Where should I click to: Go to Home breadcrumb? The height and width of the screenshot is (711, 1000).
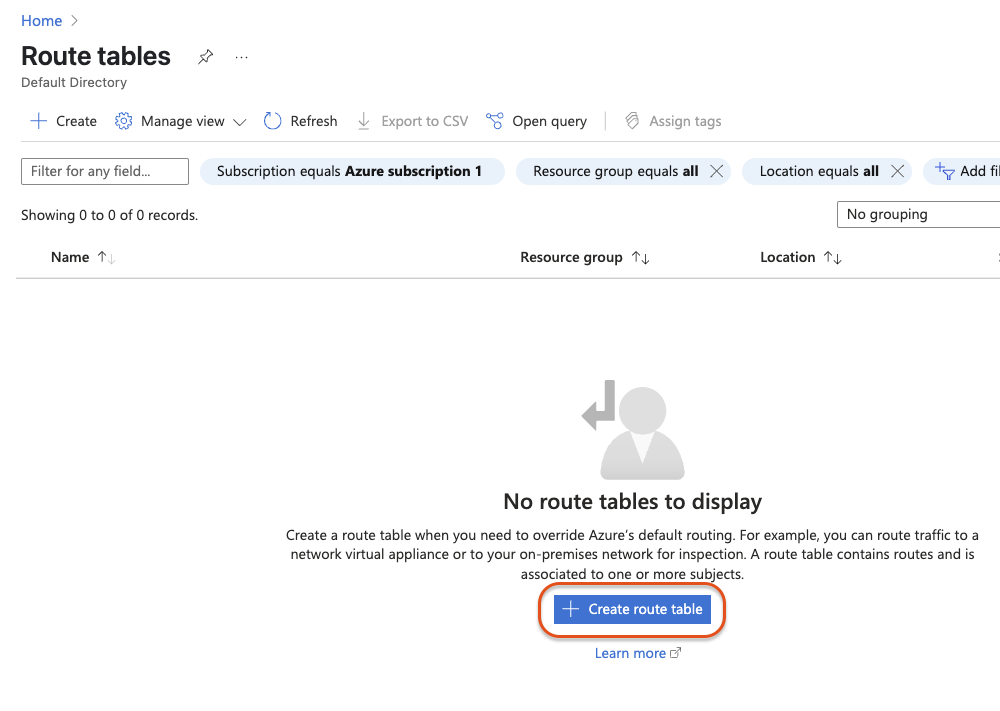point(41,21)
